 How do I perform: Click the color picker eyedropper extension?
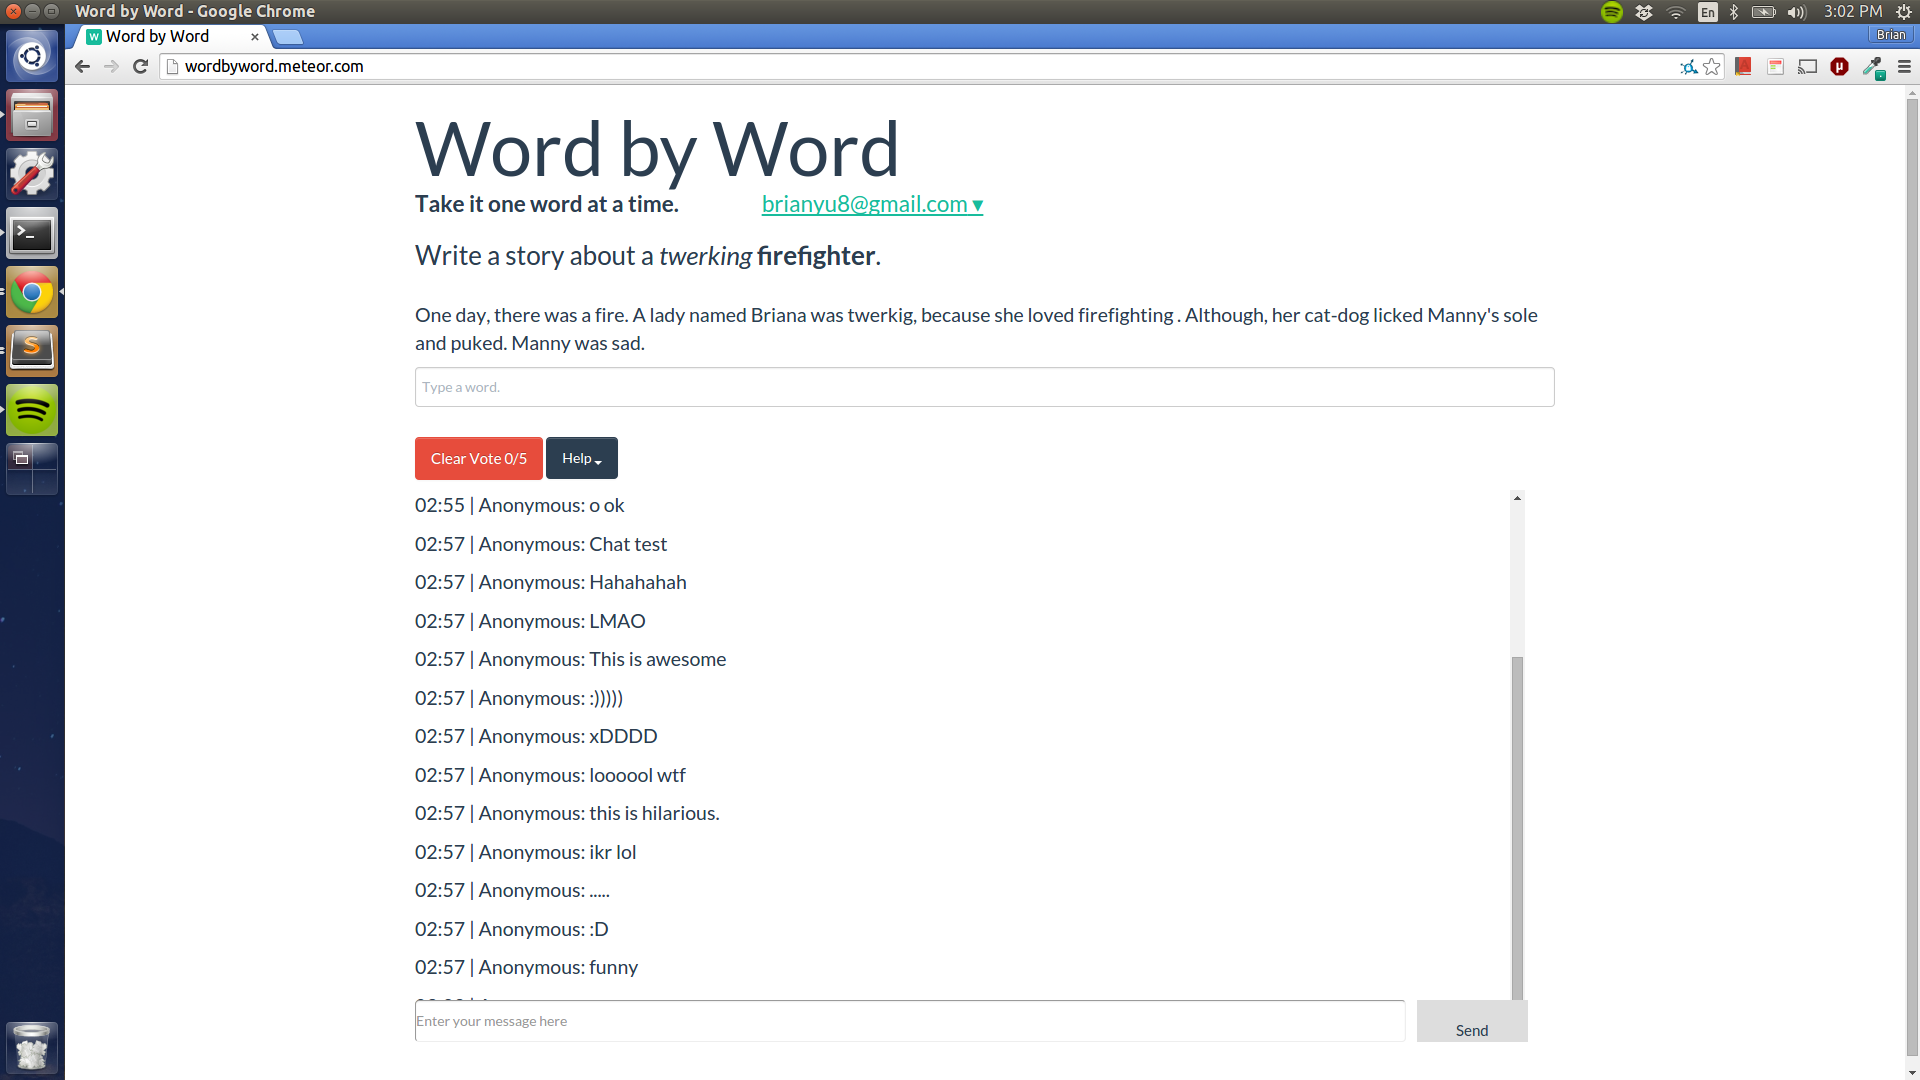point(1872,67)
